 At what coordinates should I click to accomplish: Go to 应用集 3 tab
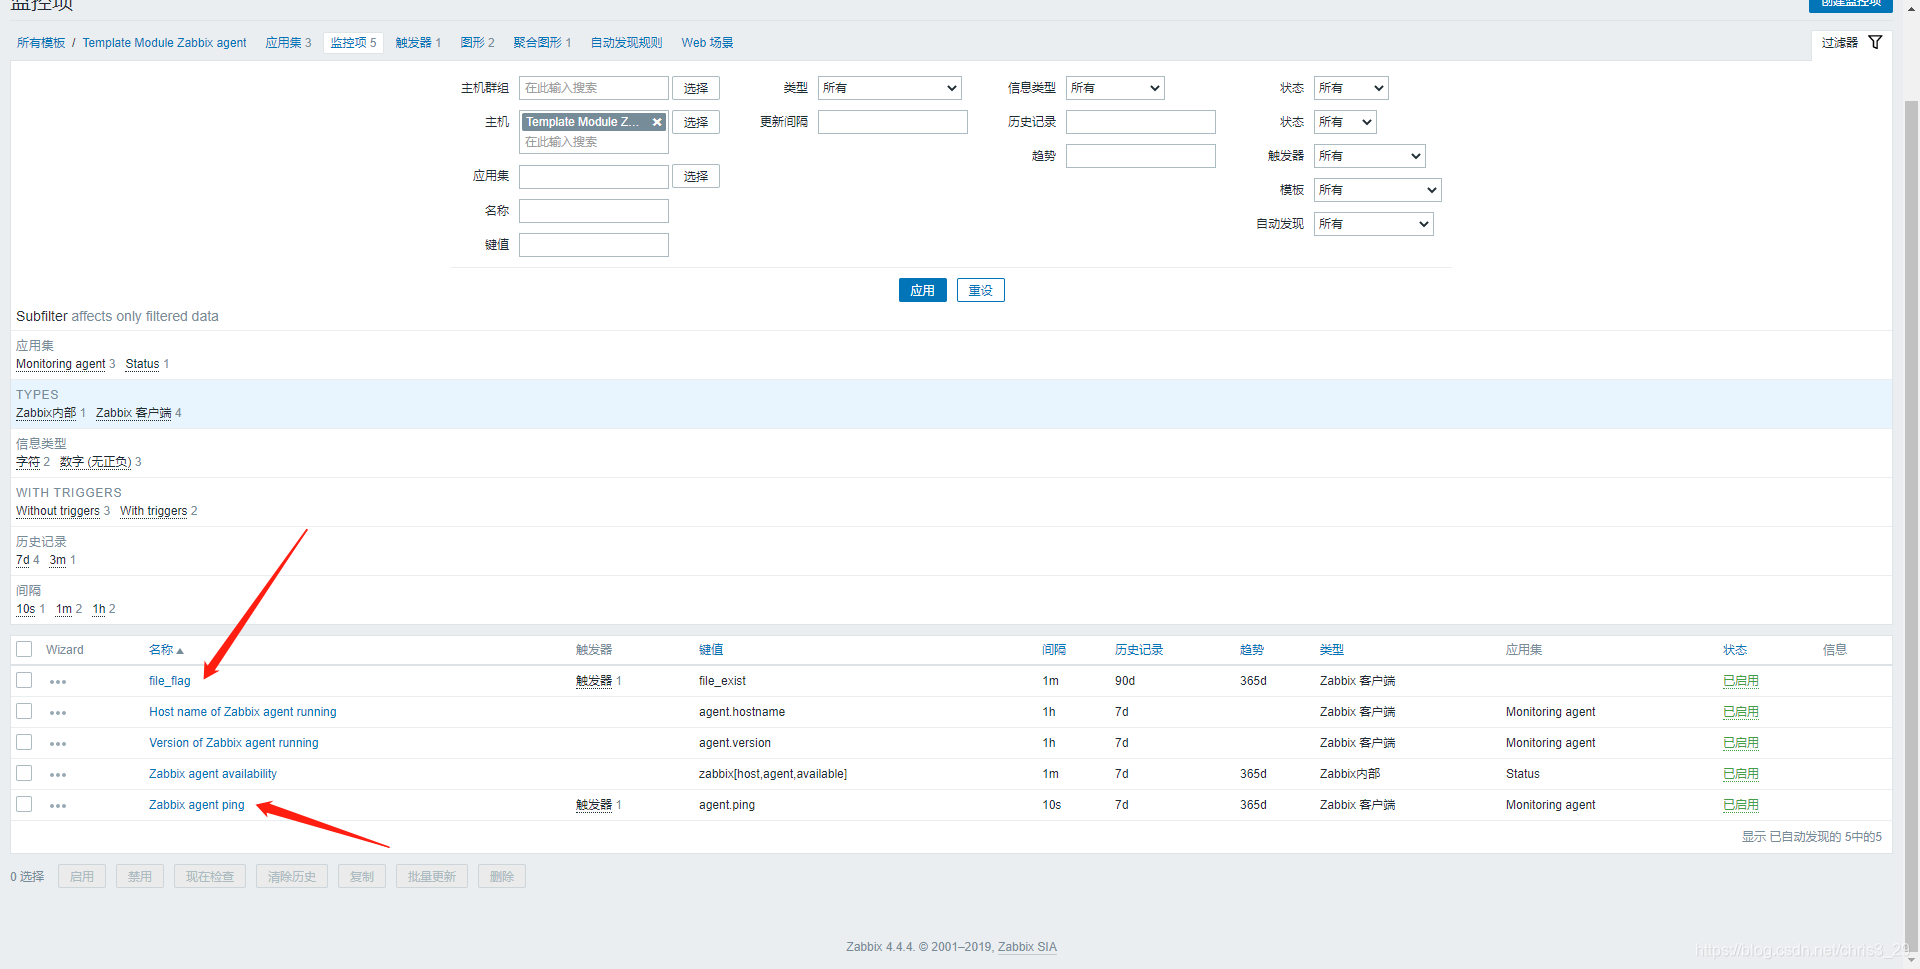(x=288, y=43)
